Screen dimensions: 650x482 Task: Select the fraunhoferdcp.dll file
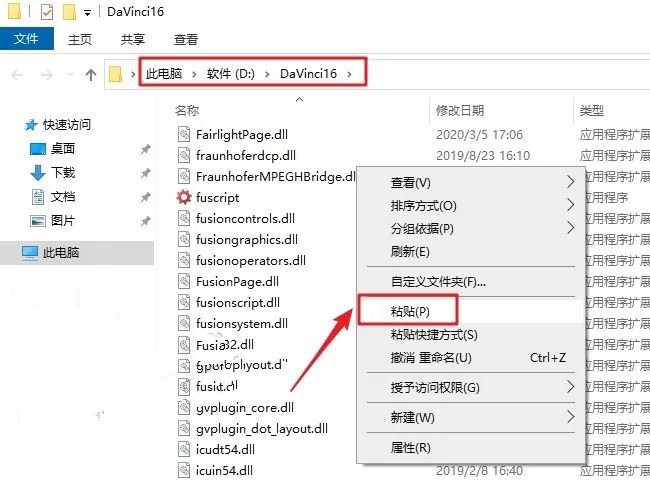(x=246, y=155)
